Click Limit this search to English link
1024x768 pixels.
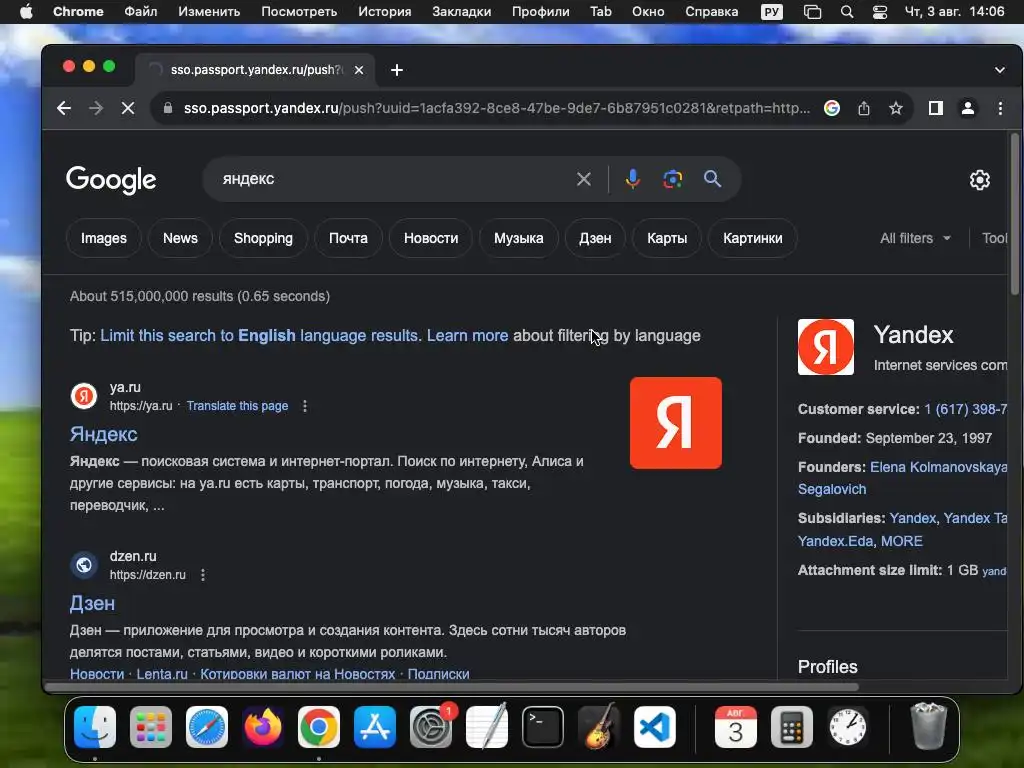[x=259, y=336]
